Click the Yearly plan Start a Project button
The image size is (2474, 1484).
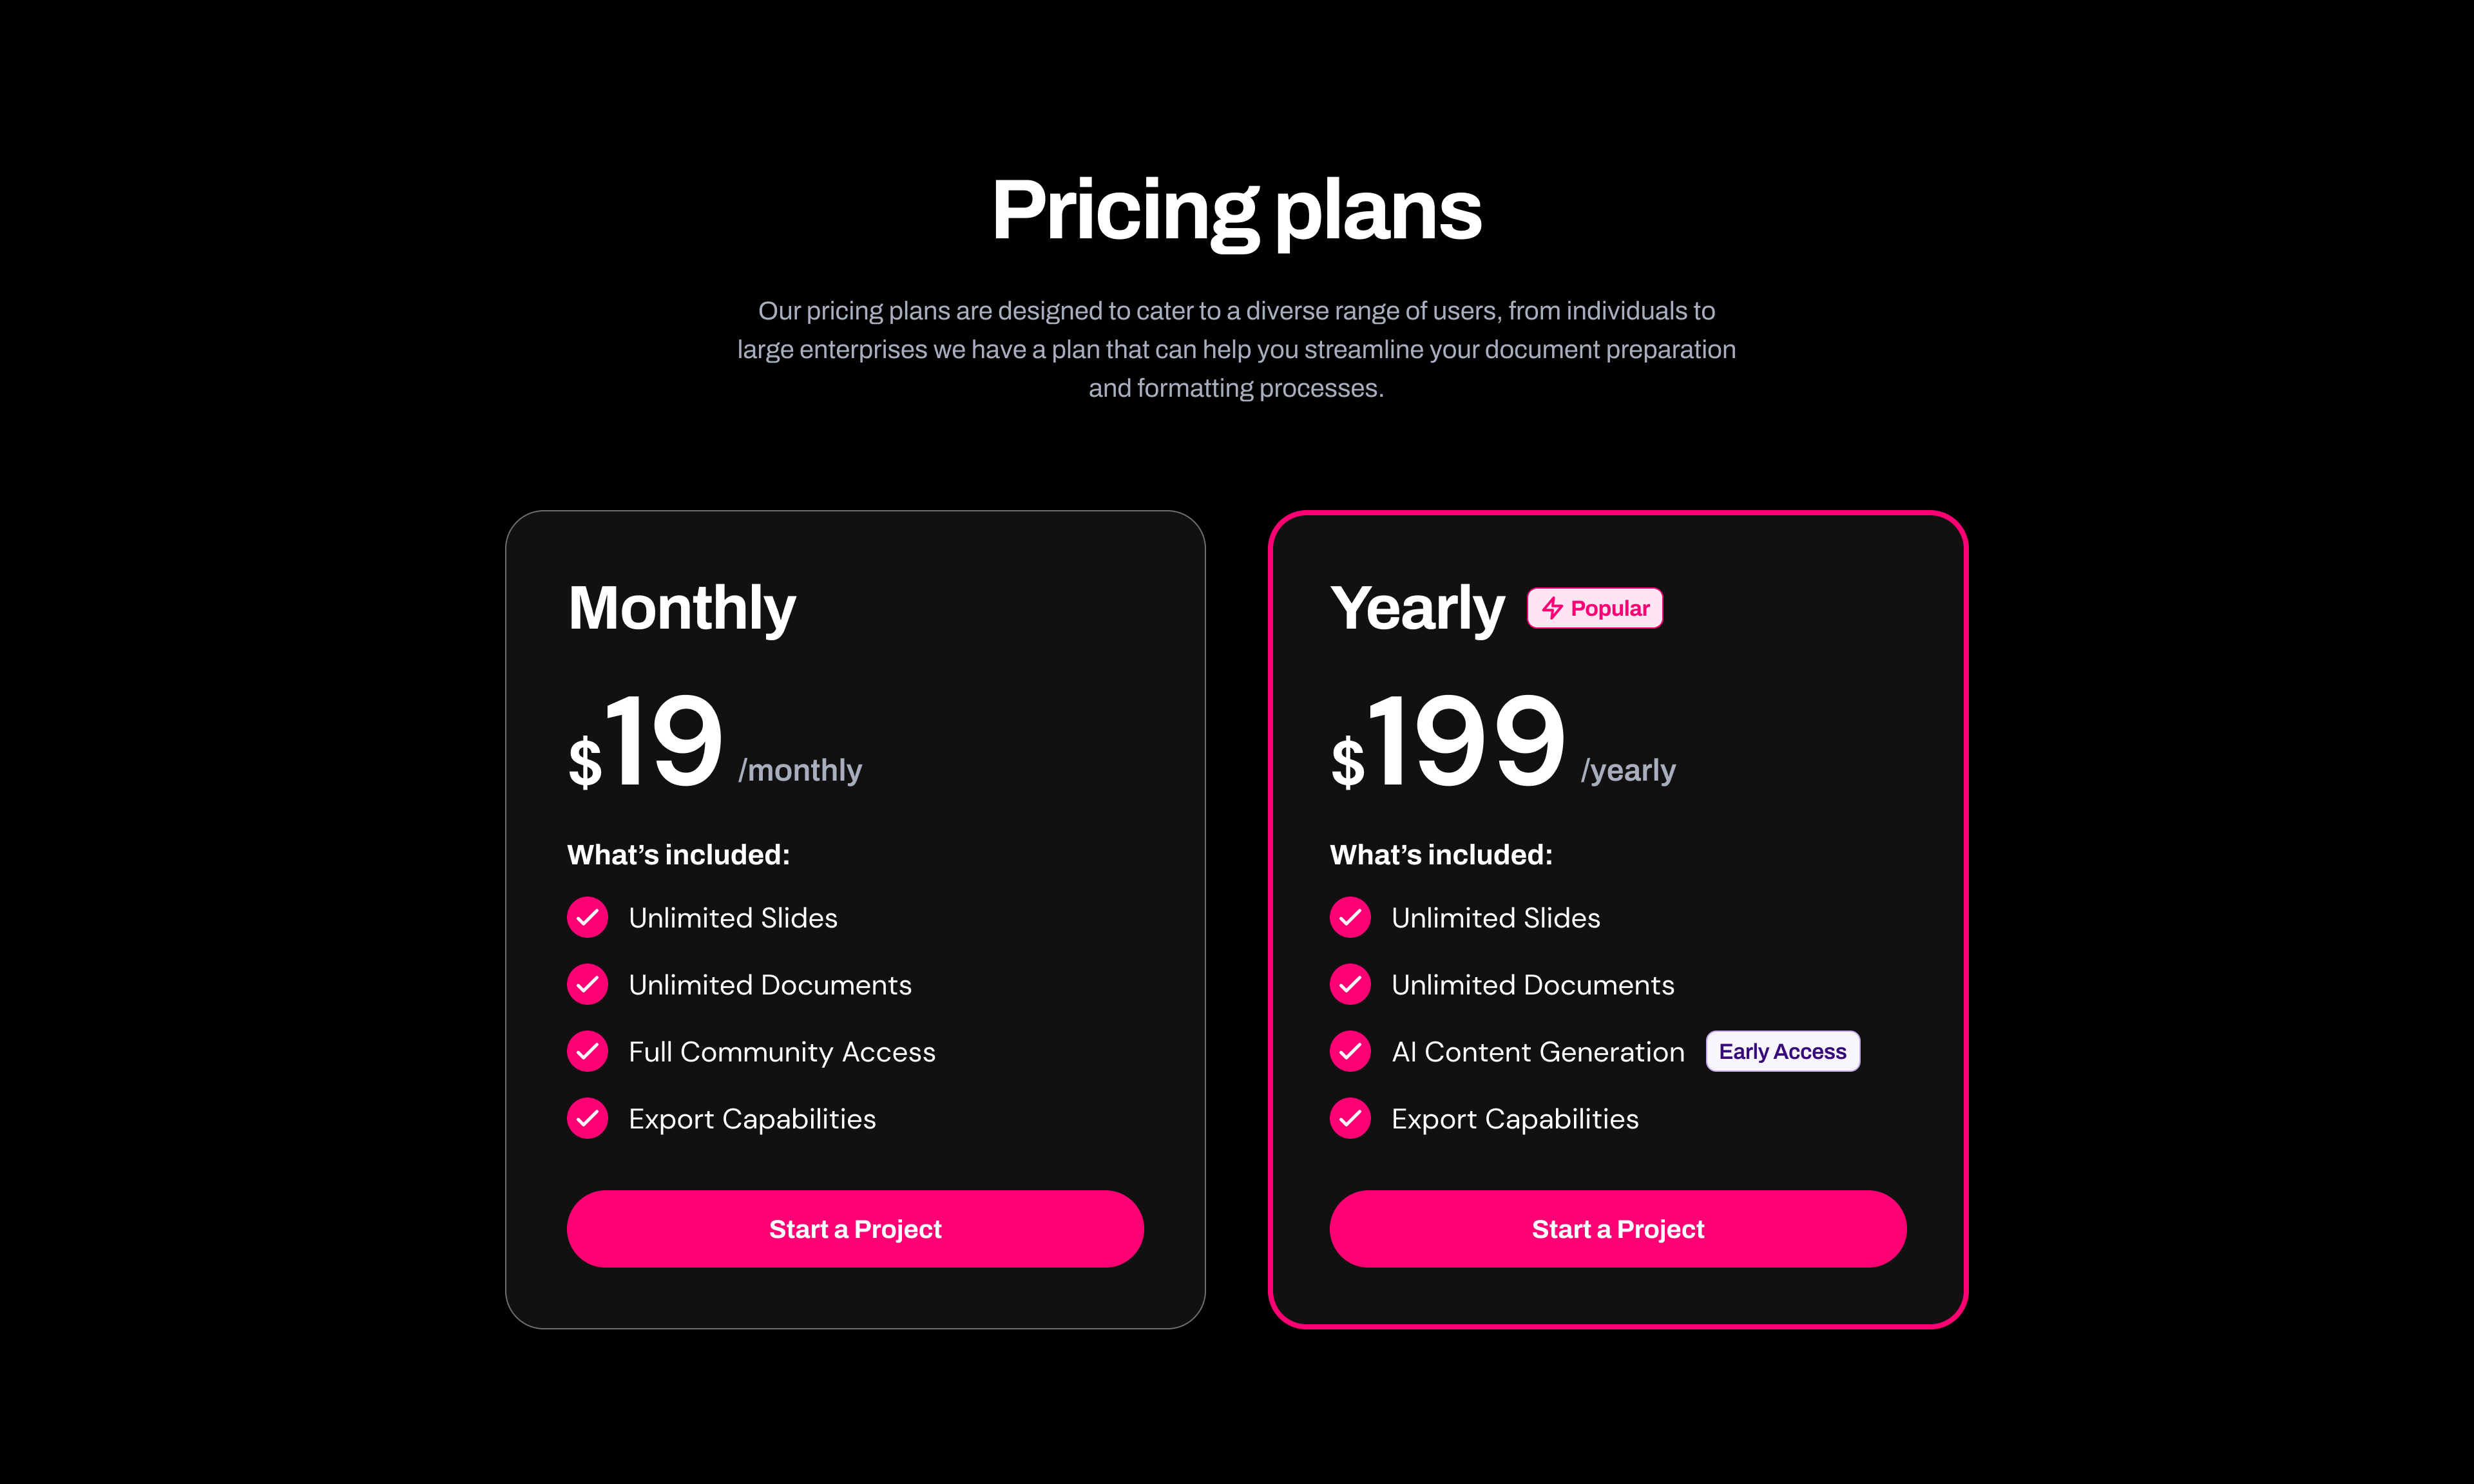coord(1618,1228)
